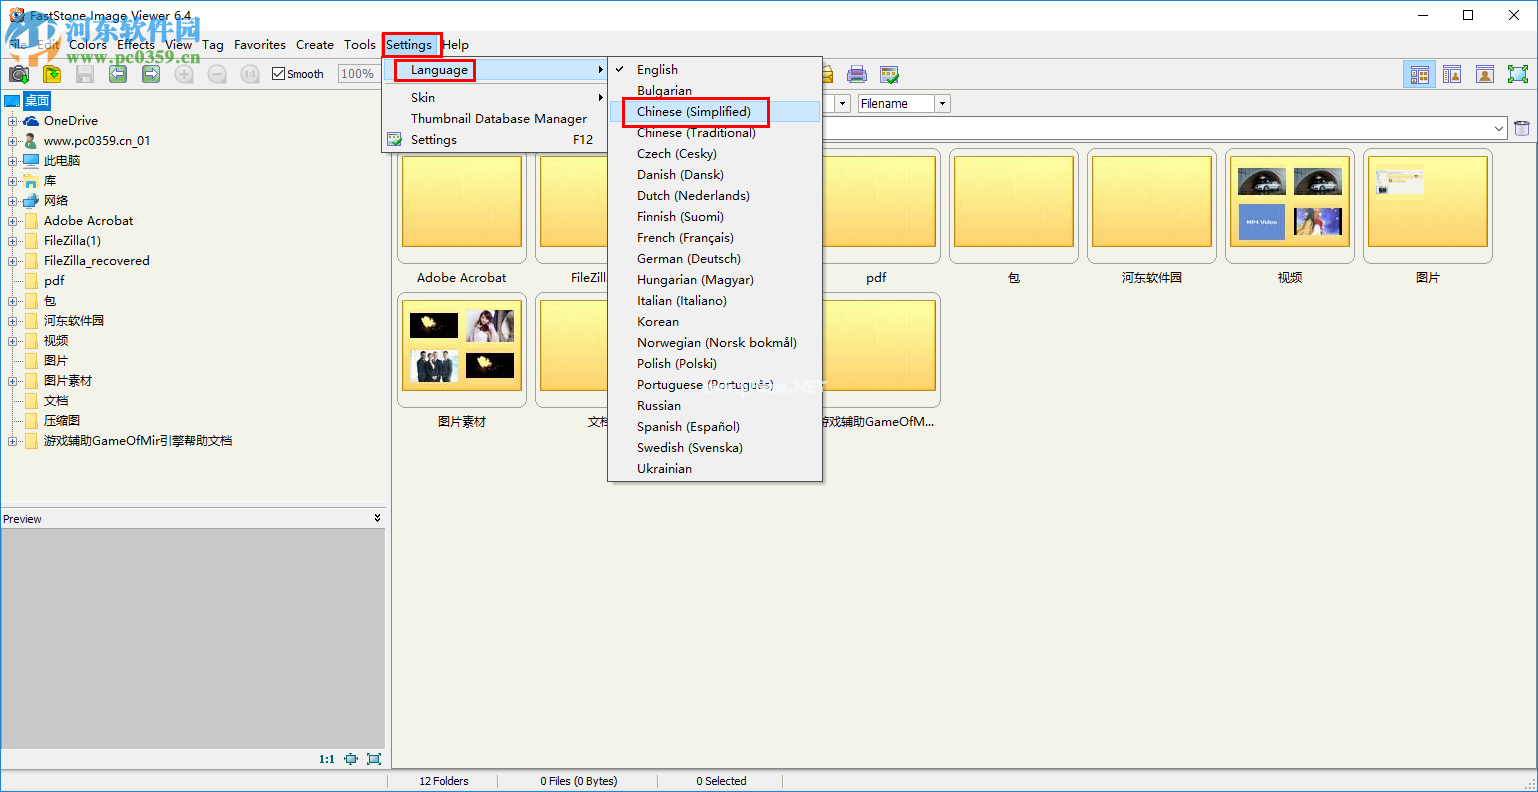
Task: Click the trash bin icon beside path bar
Action: [x=1522, y=128]
